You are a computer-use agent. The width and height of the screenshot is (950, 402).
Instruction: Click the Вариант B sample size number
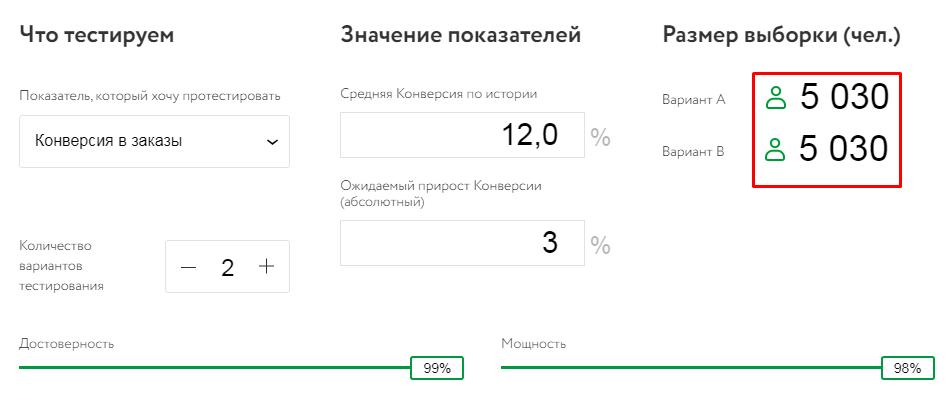(x=844, y=150)
